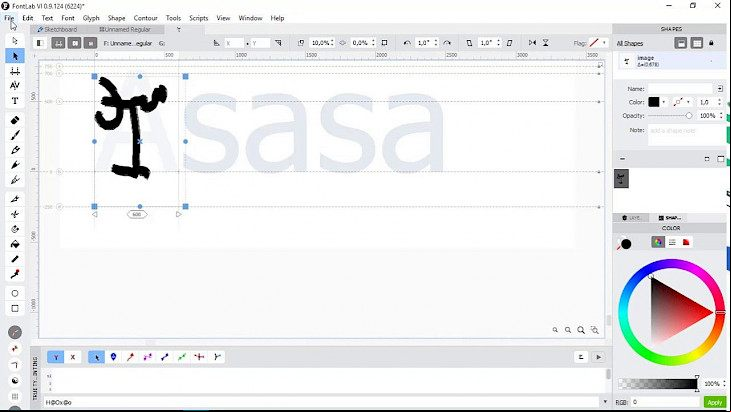731x412 pixels.
Task: Select the Knife tool
Action: (15, 199)
